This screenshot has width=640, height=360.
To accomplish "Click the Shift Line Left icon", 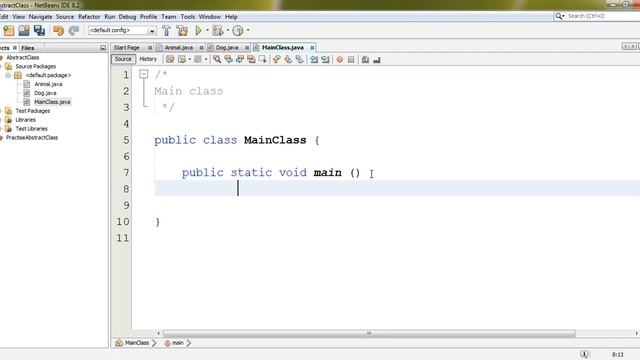I will click(314, 60).
